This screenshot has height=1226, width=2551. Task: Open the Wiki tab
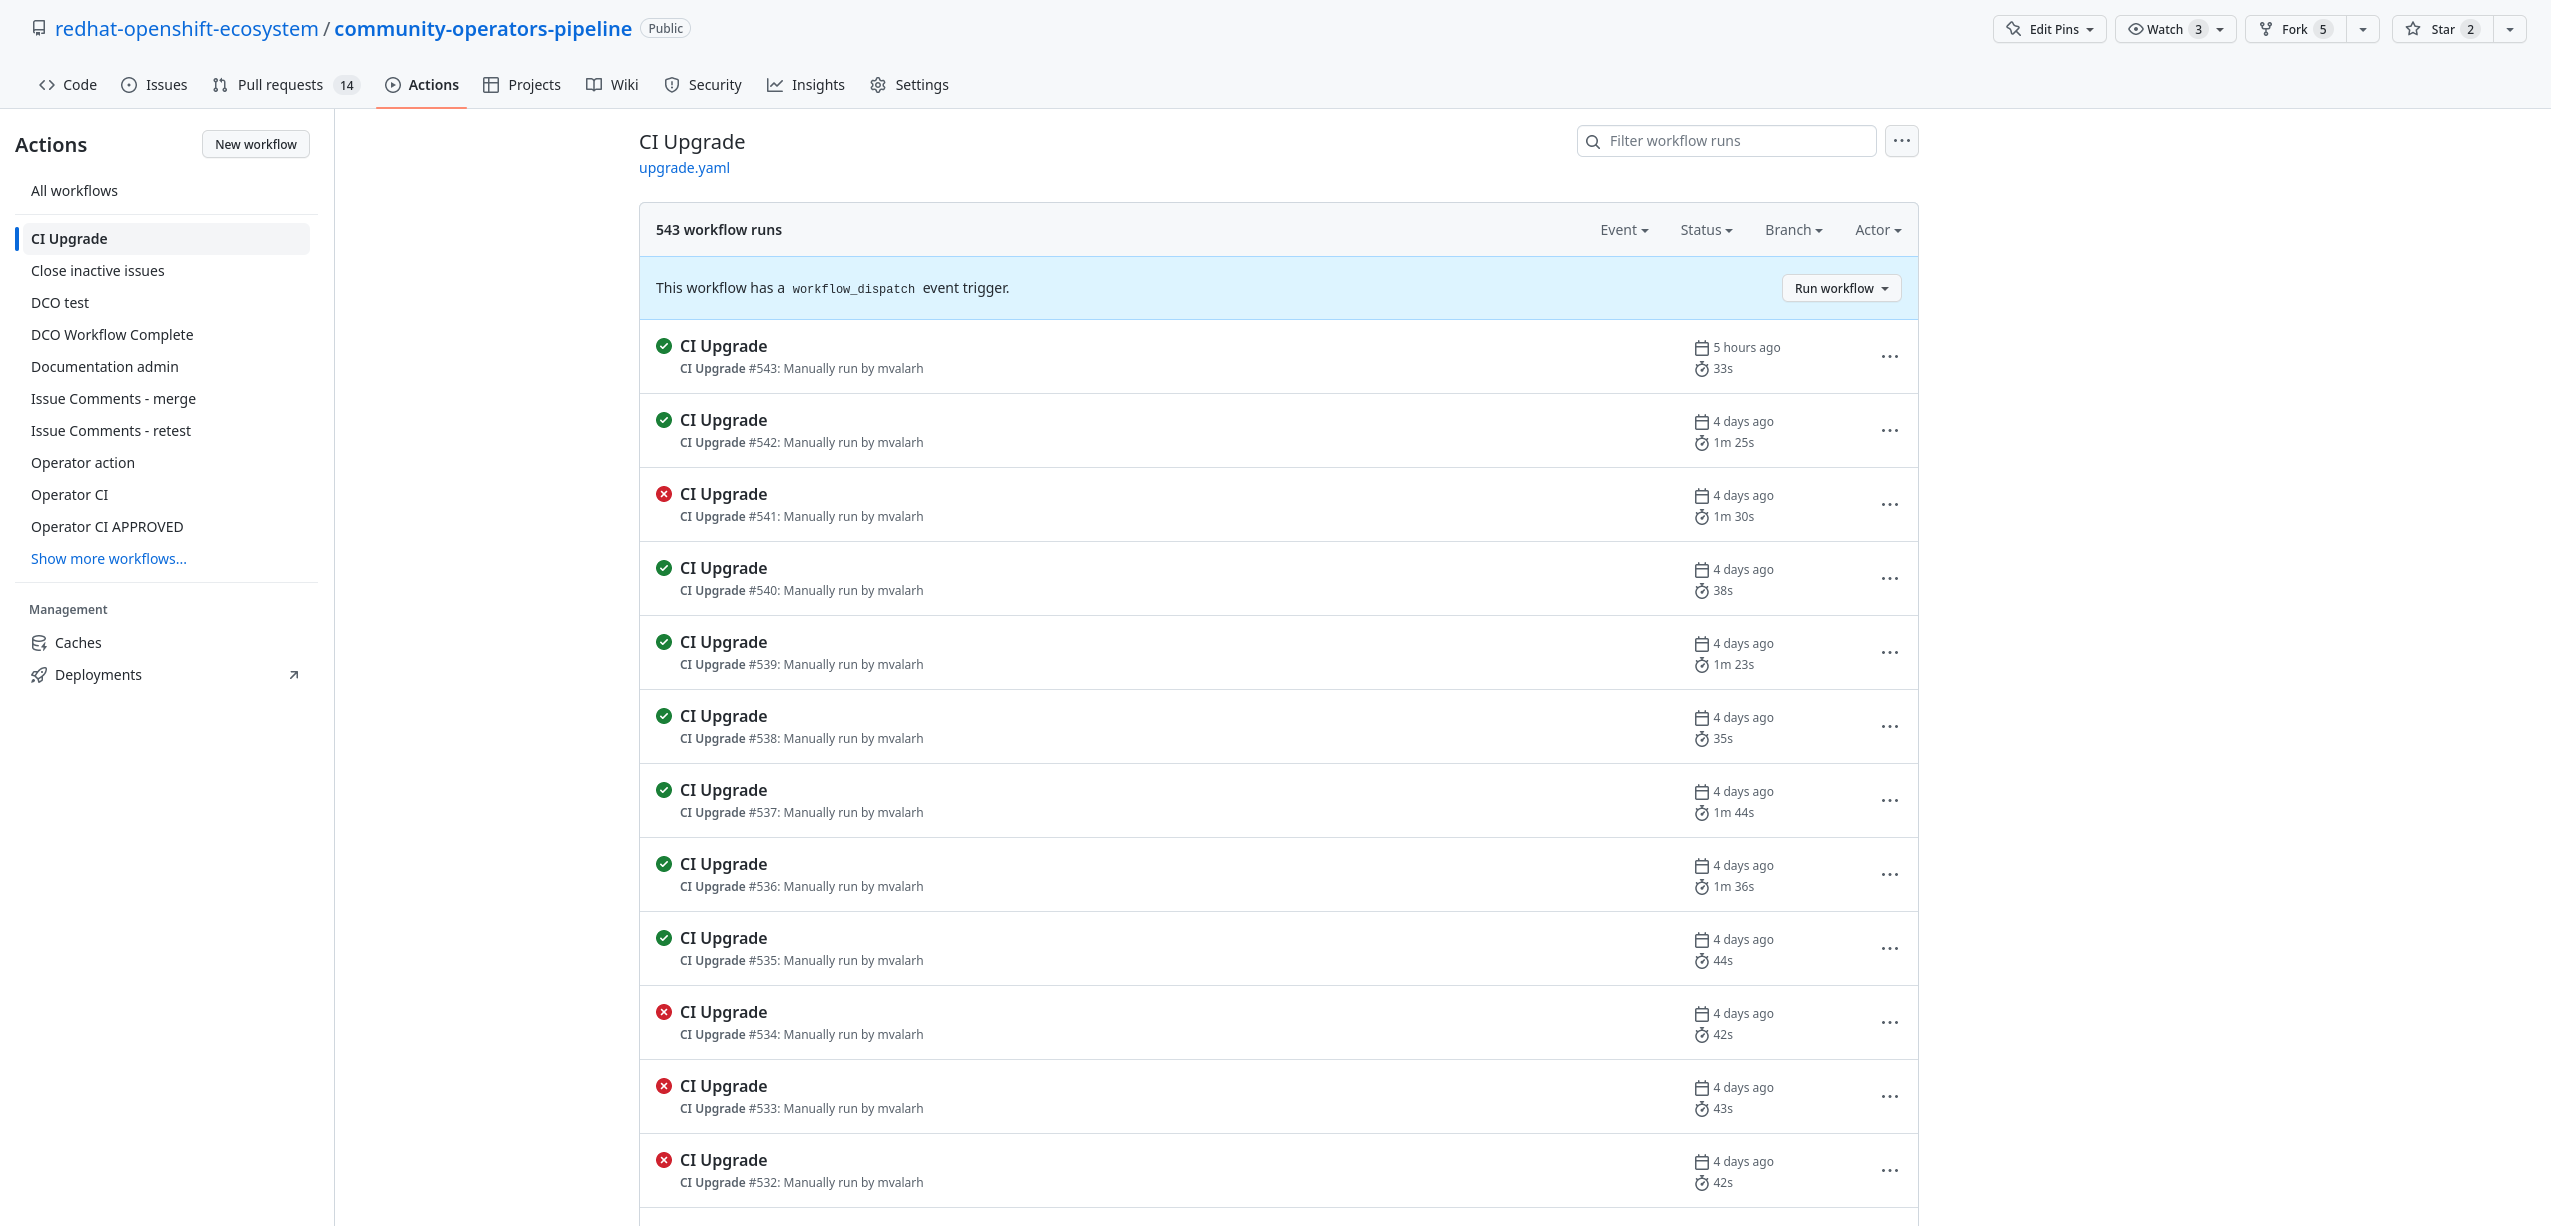click(612, 85)
